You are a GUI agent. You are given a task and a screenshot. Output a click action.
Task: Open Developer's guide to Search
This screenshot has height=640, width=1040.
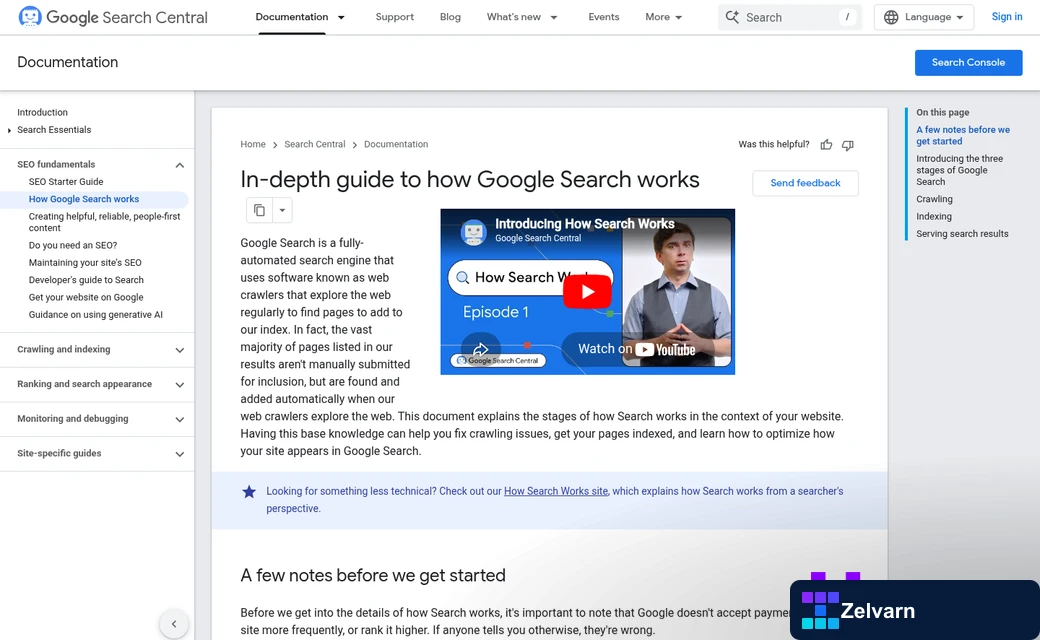86,280
